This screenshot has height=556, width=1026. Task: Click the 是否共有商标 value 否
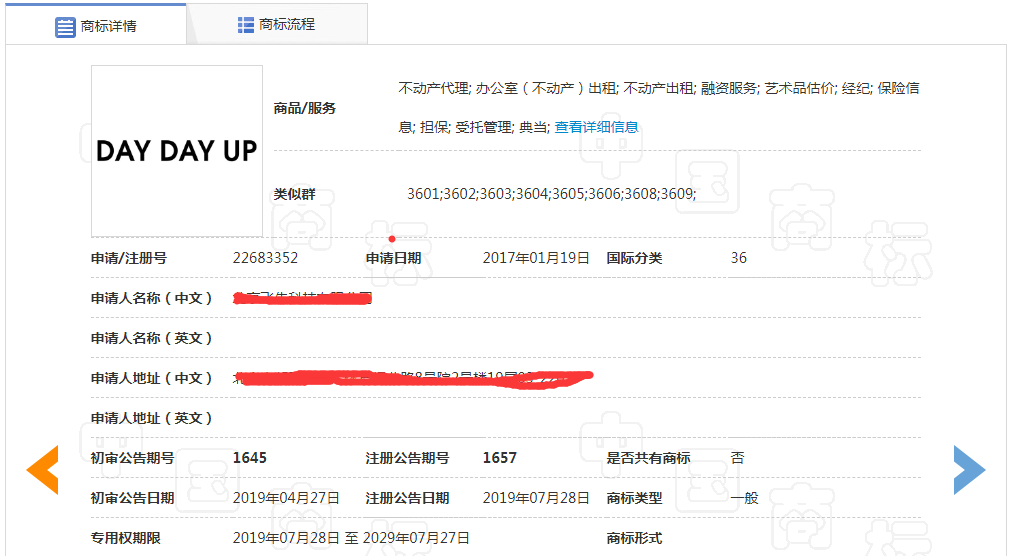tap(737, 458)
